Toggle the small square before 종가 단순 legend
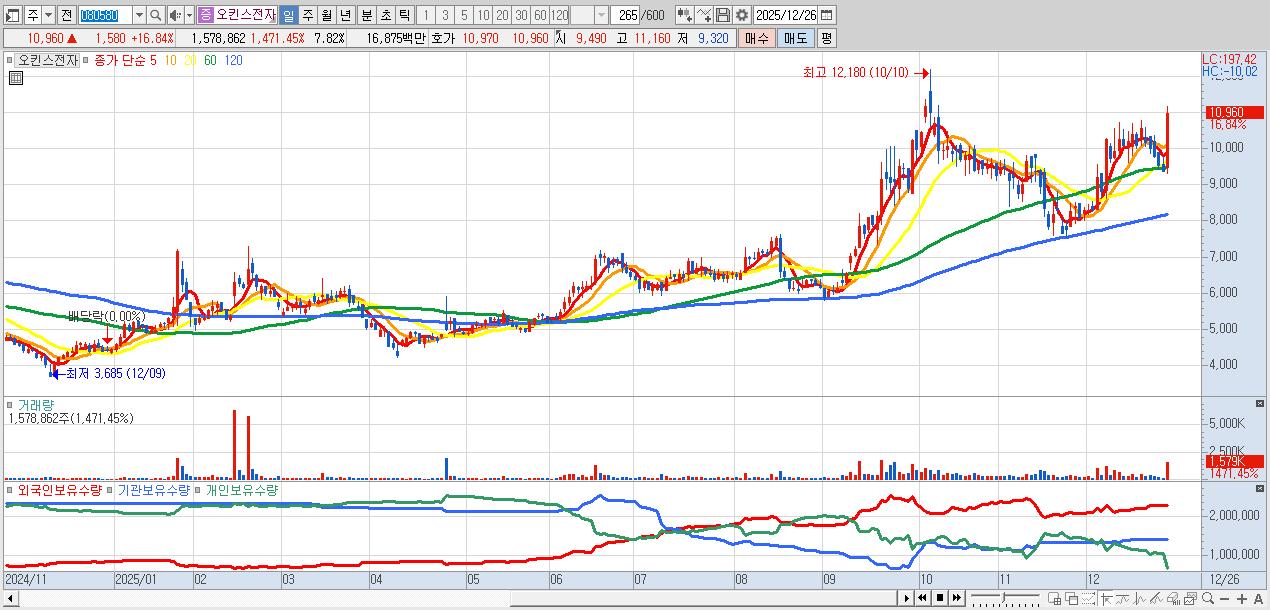 pos(87,60)
